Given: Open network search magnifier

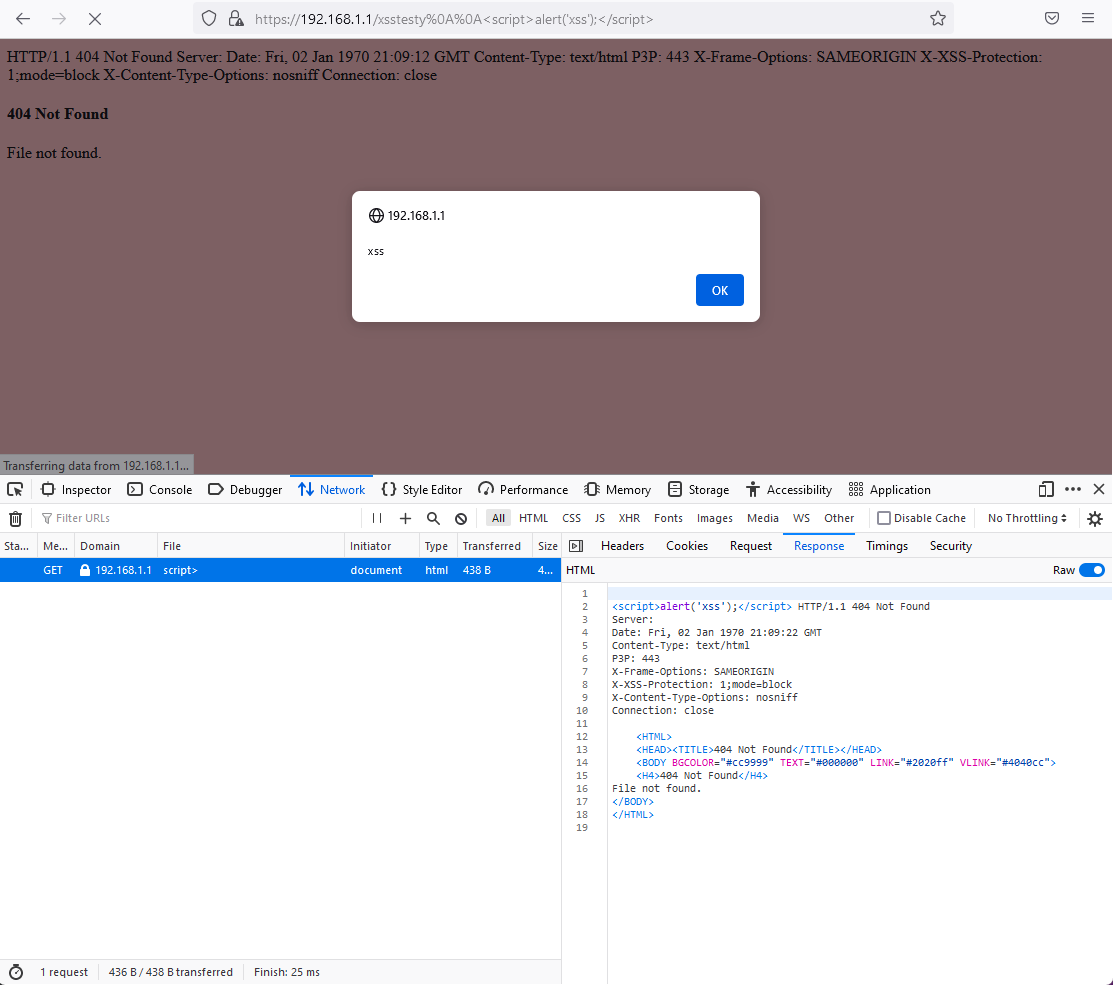Looking at the screenshot, I should [x=433, y=519].
